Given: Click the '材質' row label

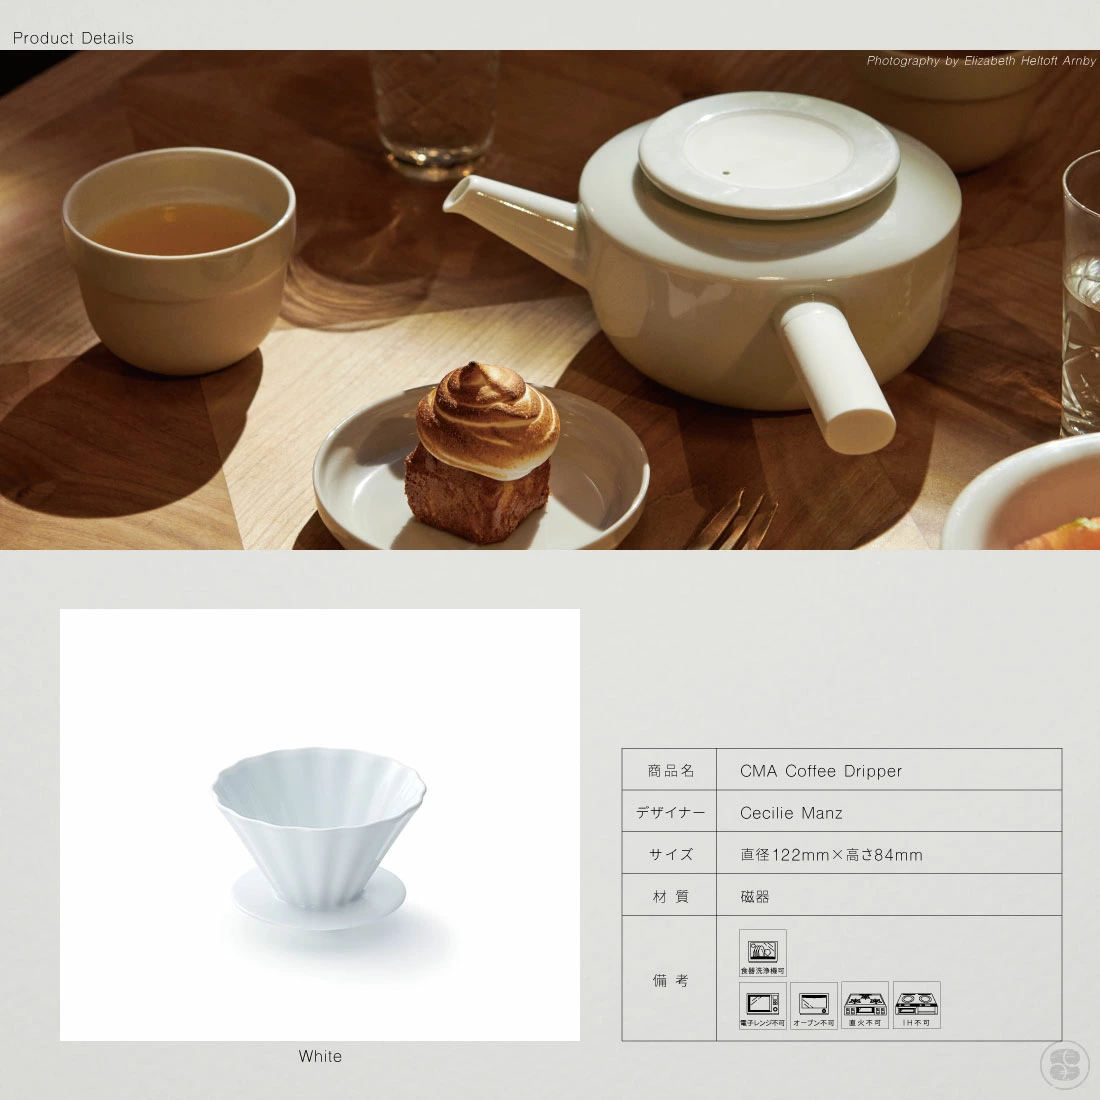Looking at the screenshot, I should point(671,896).
